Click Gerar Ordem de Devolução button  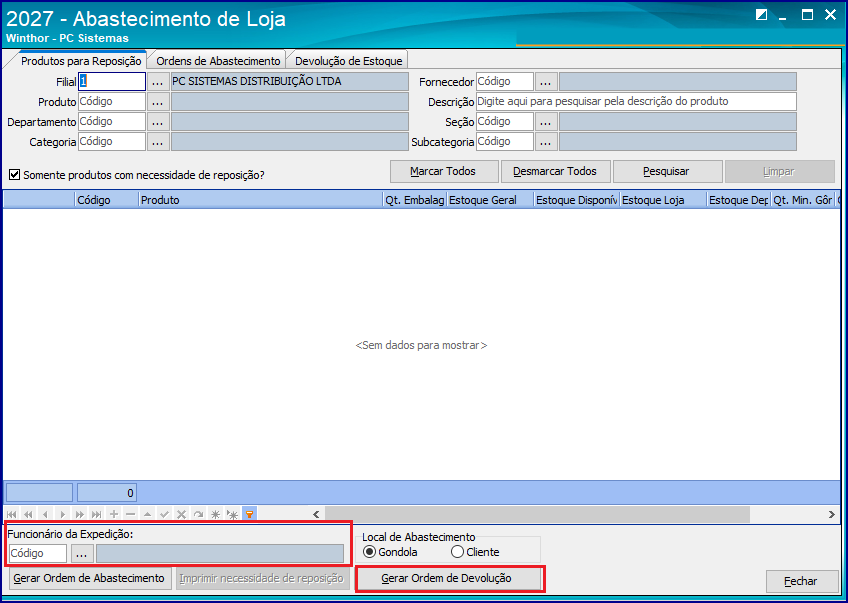click(449, 579)
